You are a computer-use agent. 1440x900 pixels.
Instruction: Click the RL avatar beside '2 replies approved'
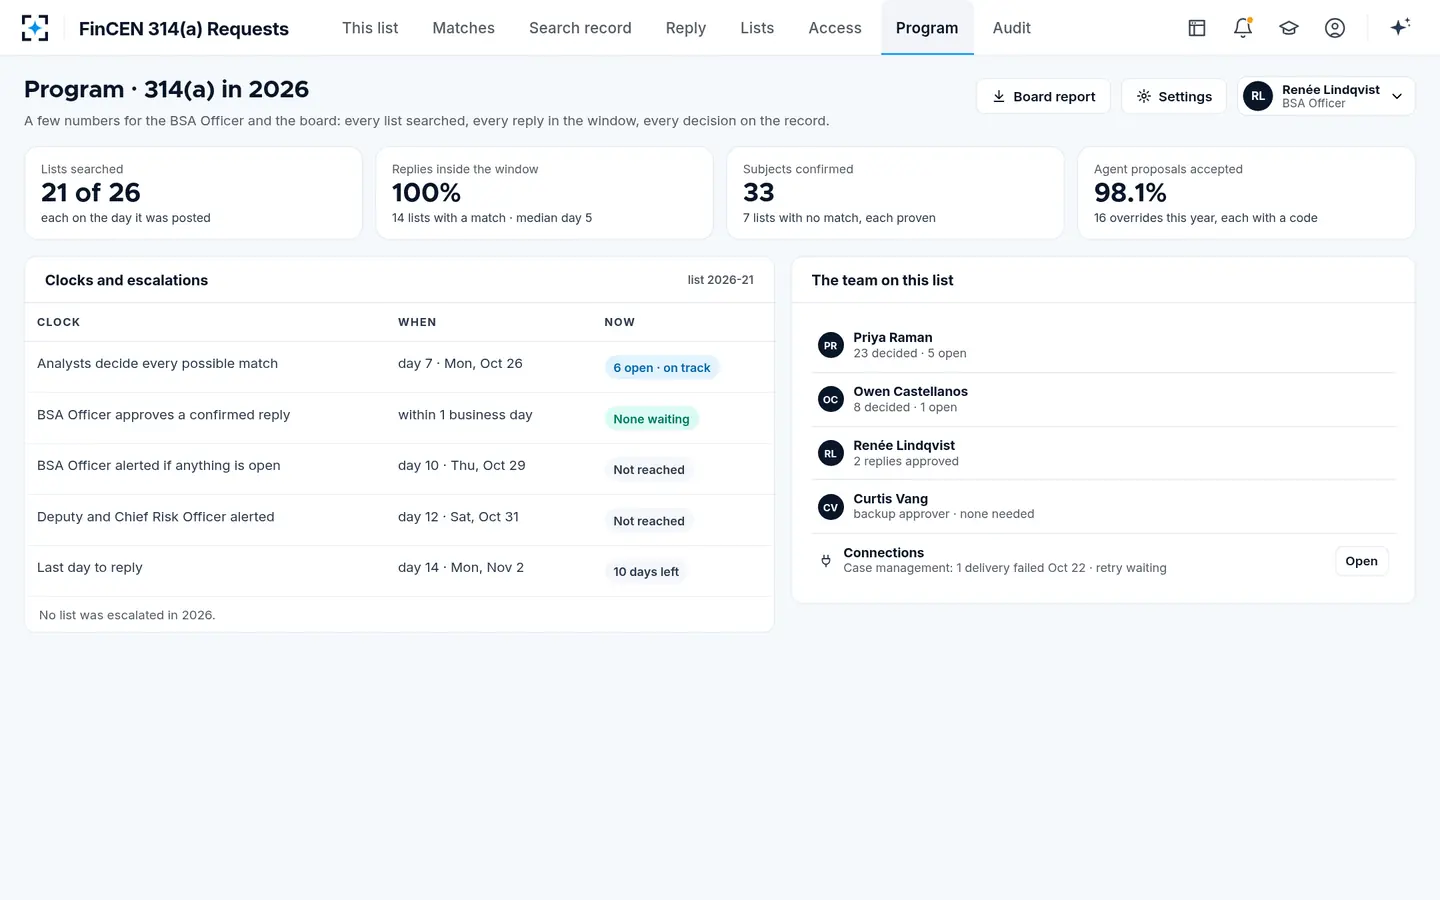(830, 453)
